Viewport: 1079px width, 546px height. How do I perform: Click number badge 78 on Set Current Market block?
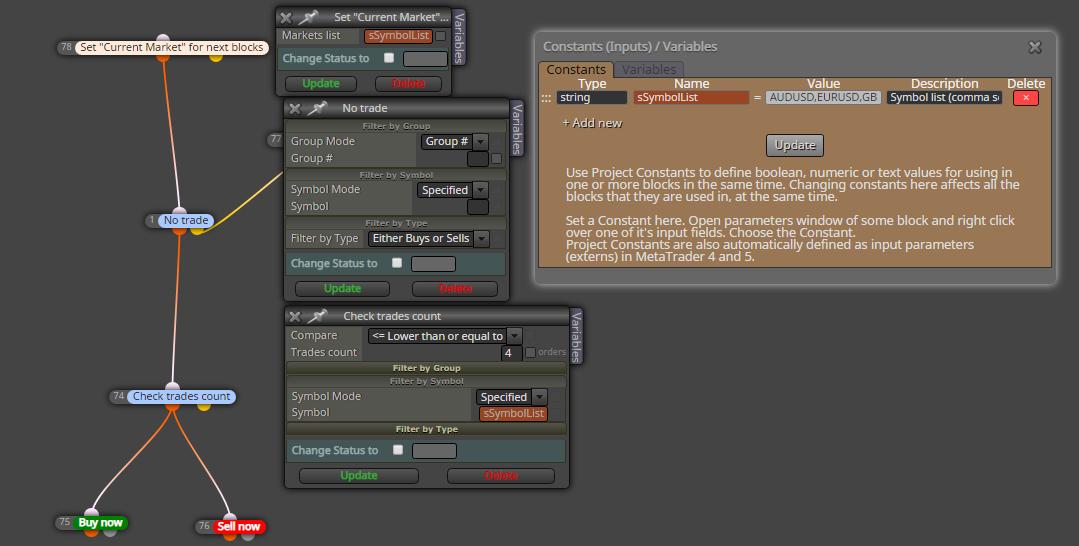click(66, 48)
